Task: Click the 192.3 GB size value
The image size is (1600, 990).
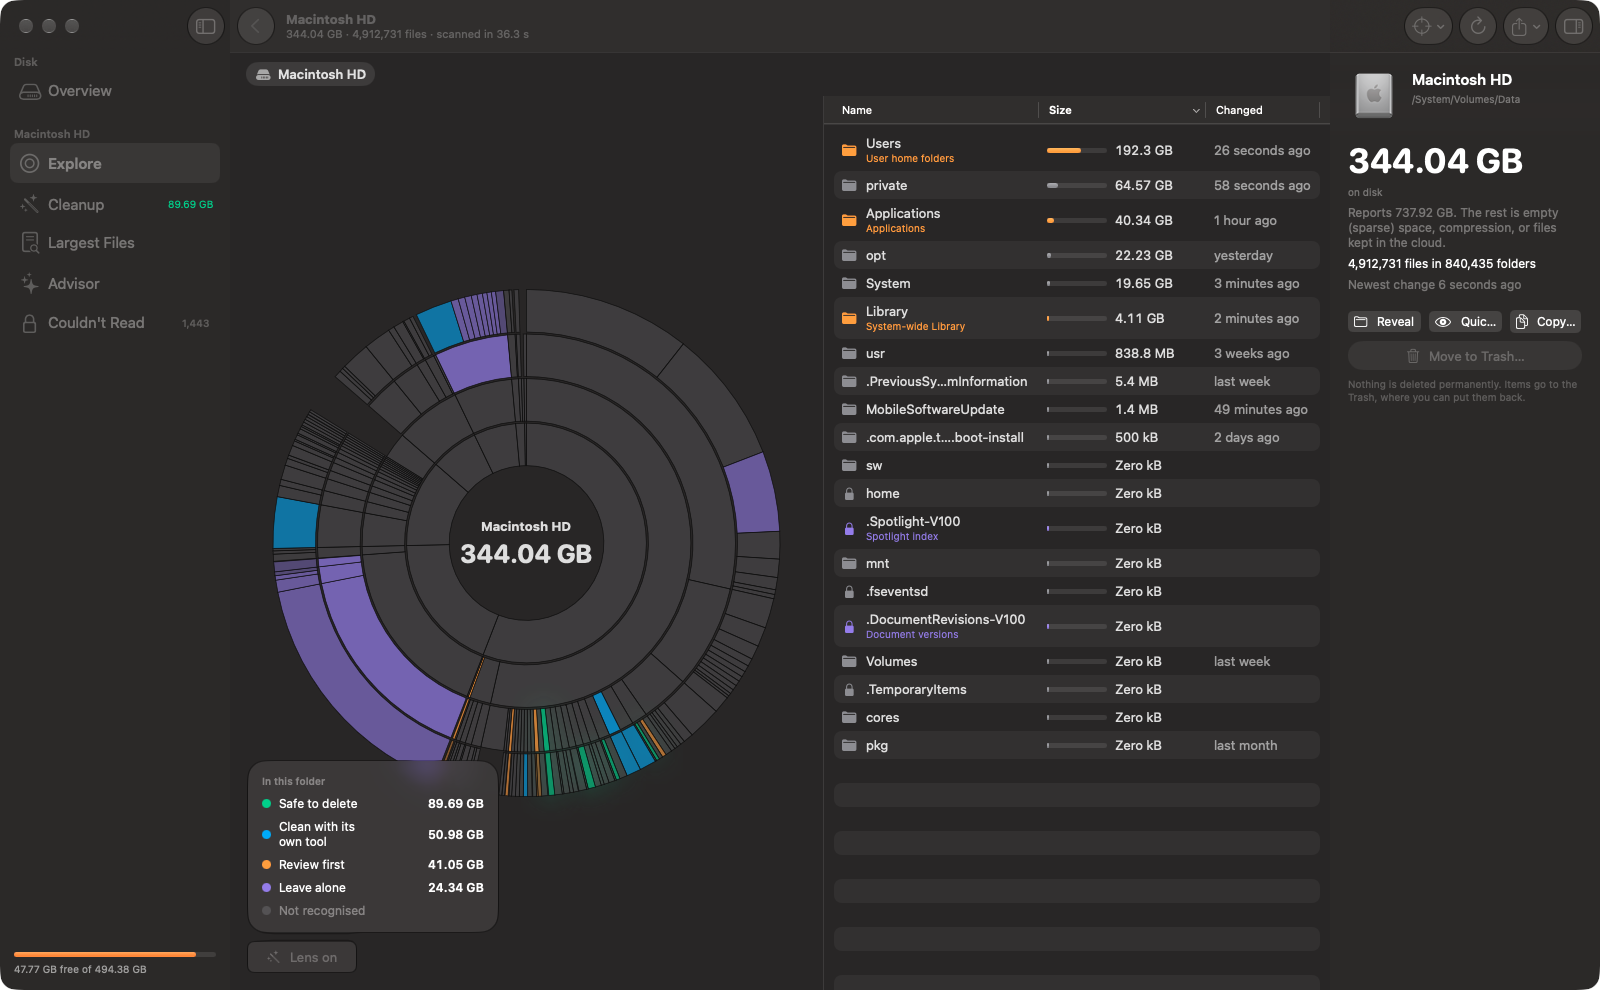Action: click(1144, 150)
